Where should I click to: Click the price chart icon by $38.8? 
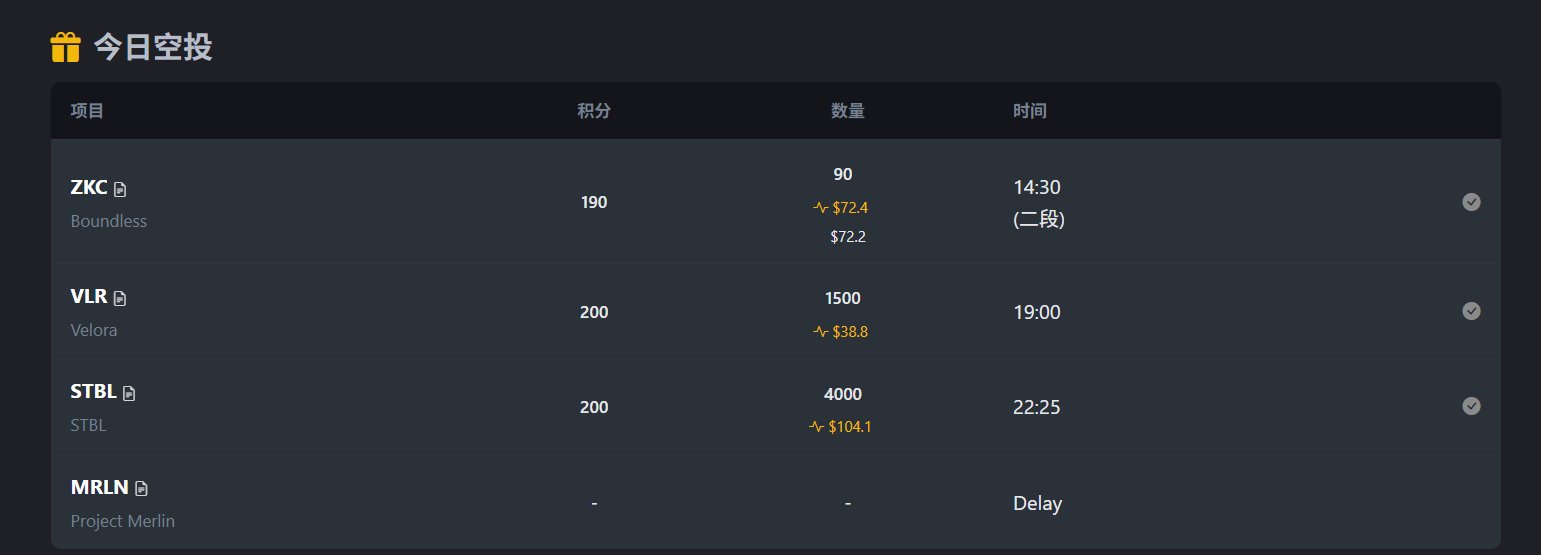tap(820, 332)
